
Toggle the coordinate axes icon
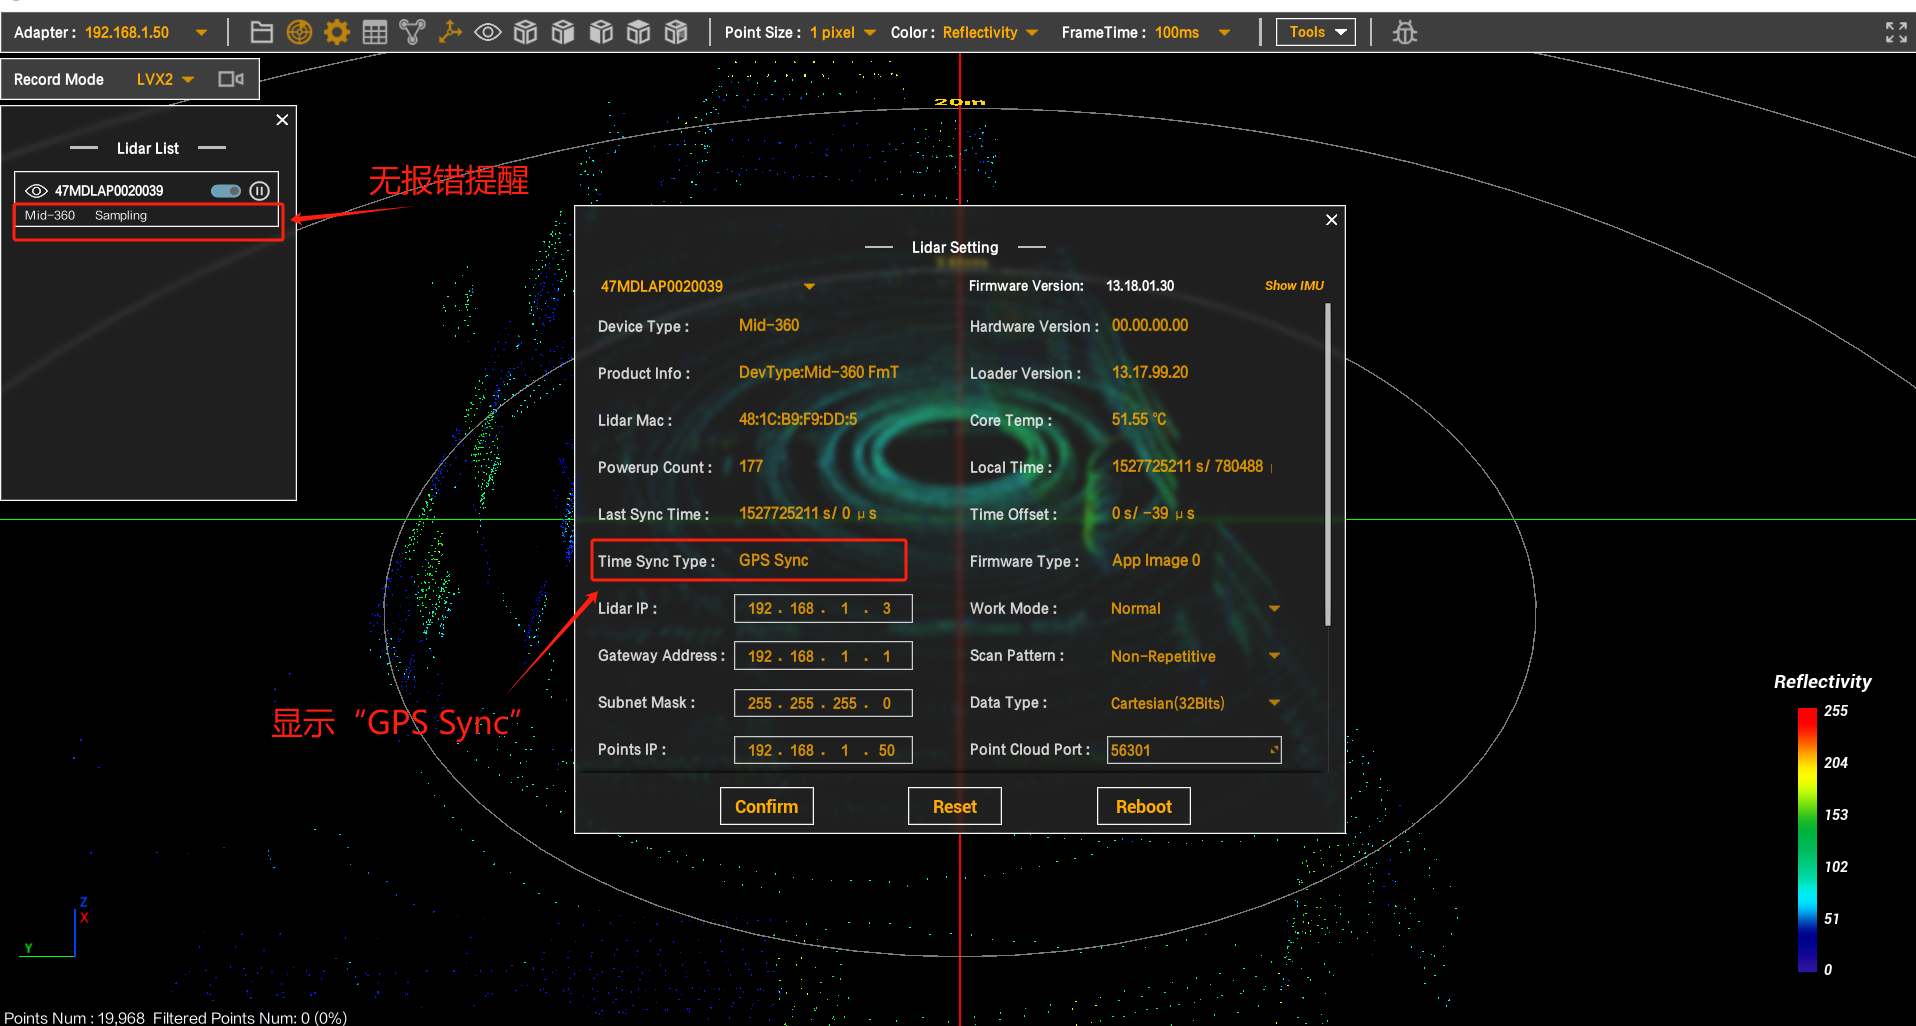pyautogui.click(x=450, y=32)
